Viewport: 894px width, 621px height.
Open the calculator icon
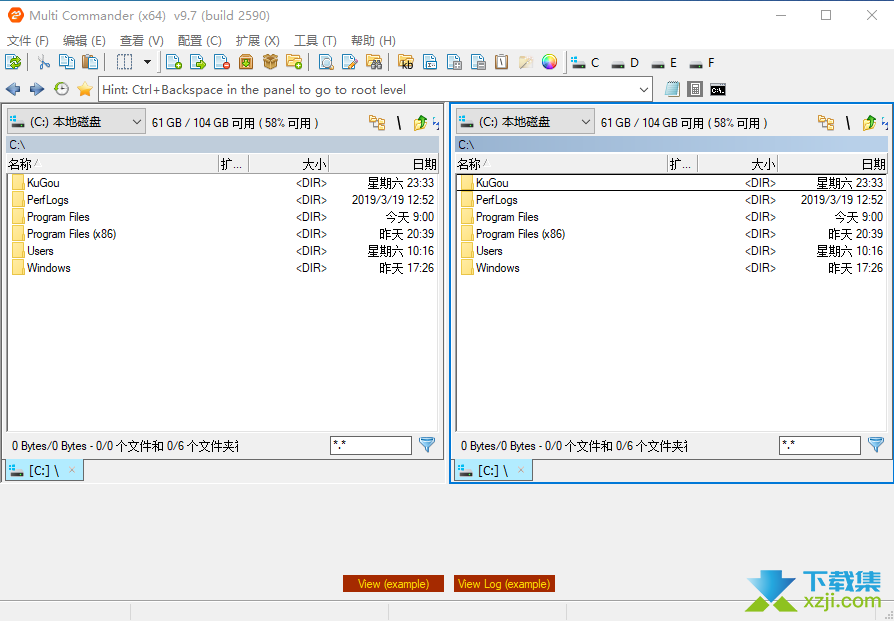tap(694, 89)
